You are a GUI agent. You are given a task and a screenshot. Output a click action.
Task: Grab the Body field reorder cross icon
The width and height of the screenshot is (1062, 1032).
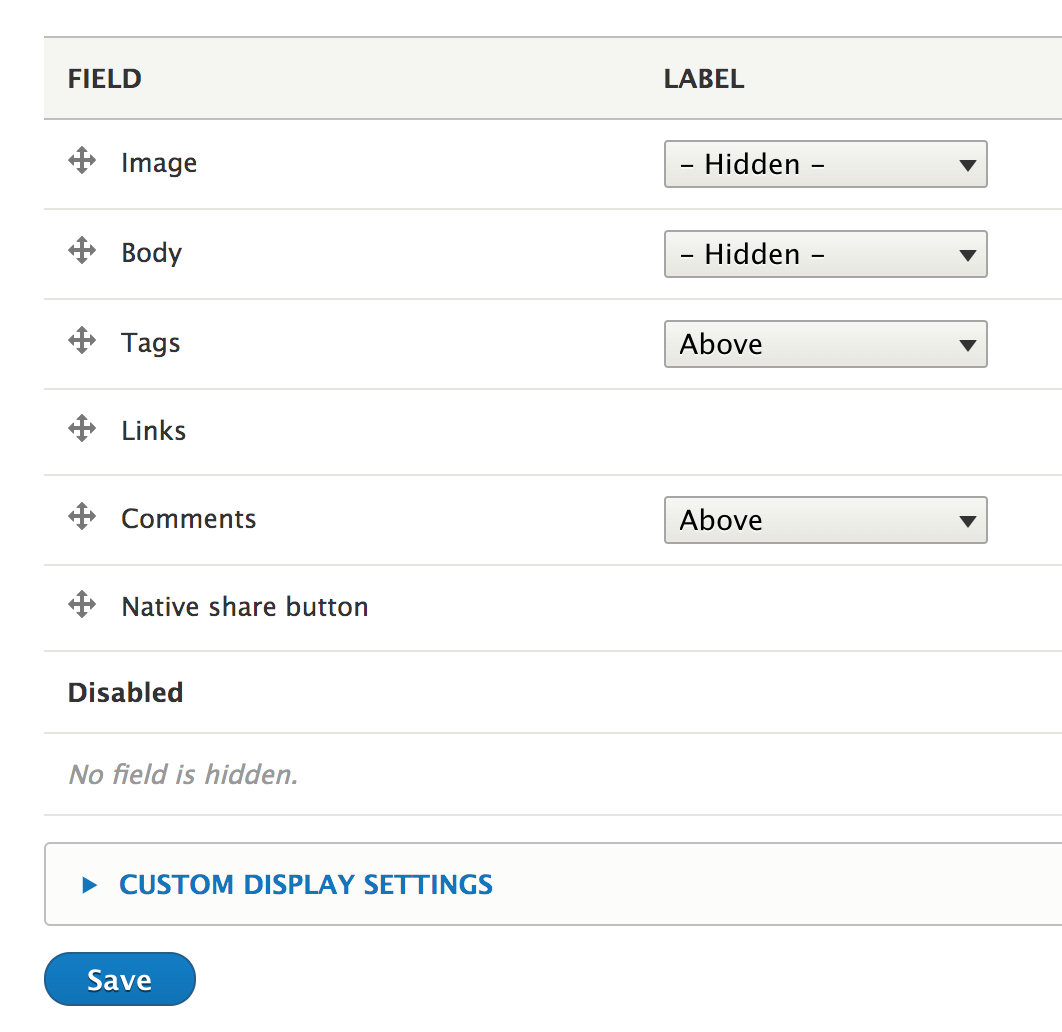[81, 250]
